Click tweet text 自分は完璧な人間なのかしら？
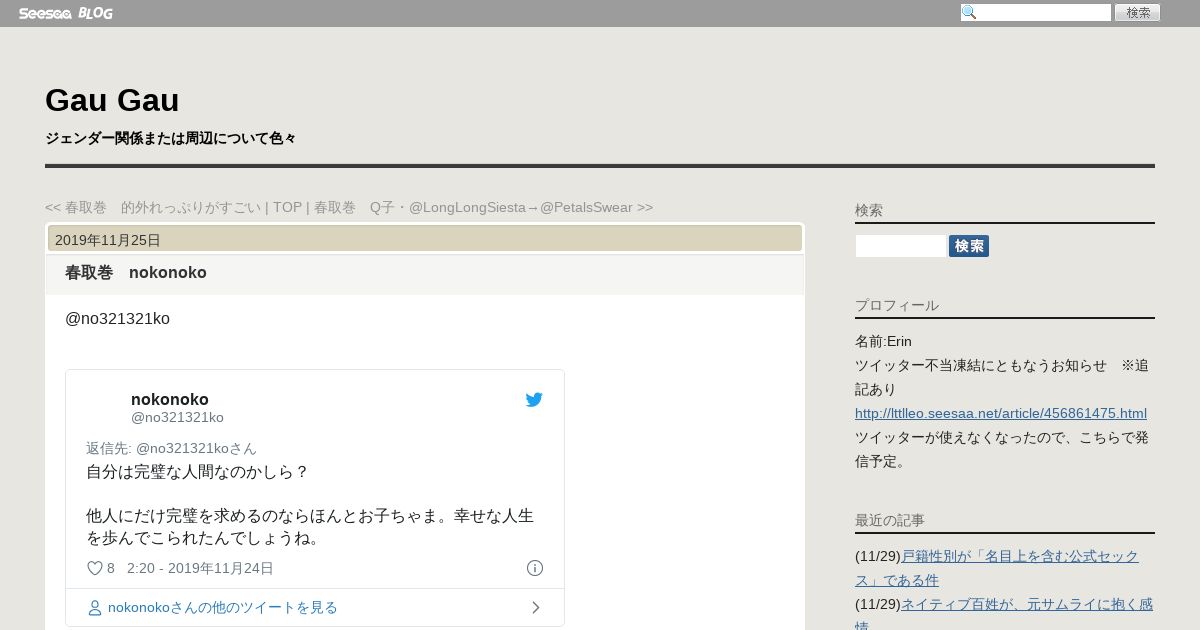Screen dimensions: 1200x630 tap(198, 472)
